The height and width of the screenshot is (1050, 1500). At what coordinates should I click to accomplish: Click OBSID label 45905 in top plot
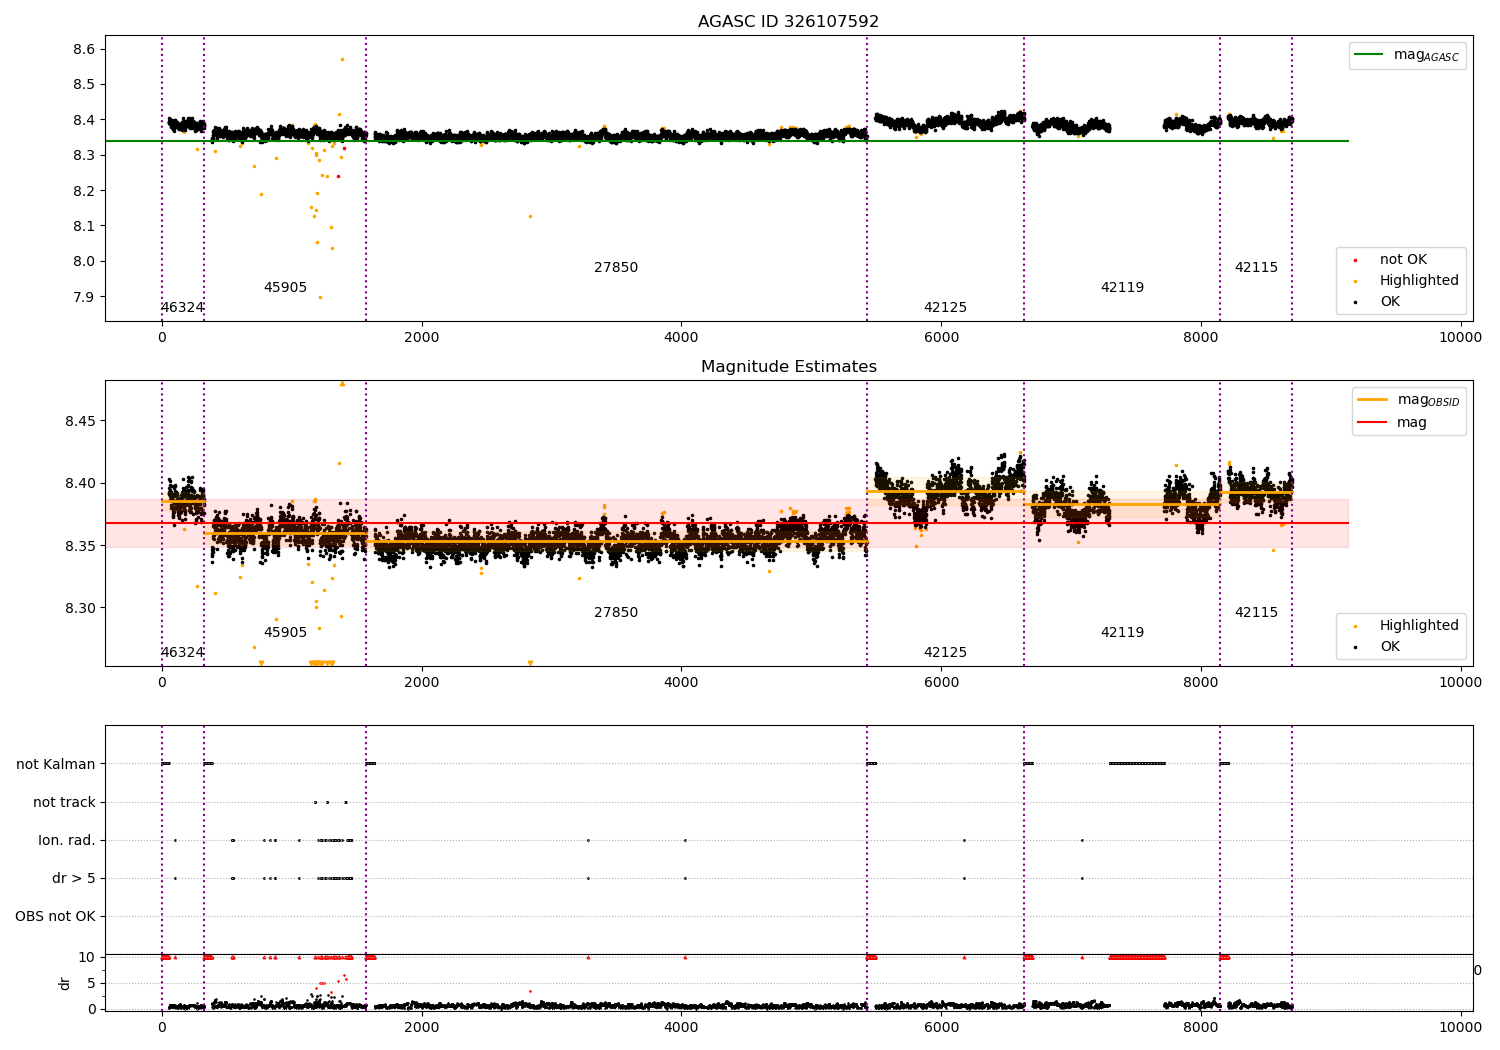(285, 288)
